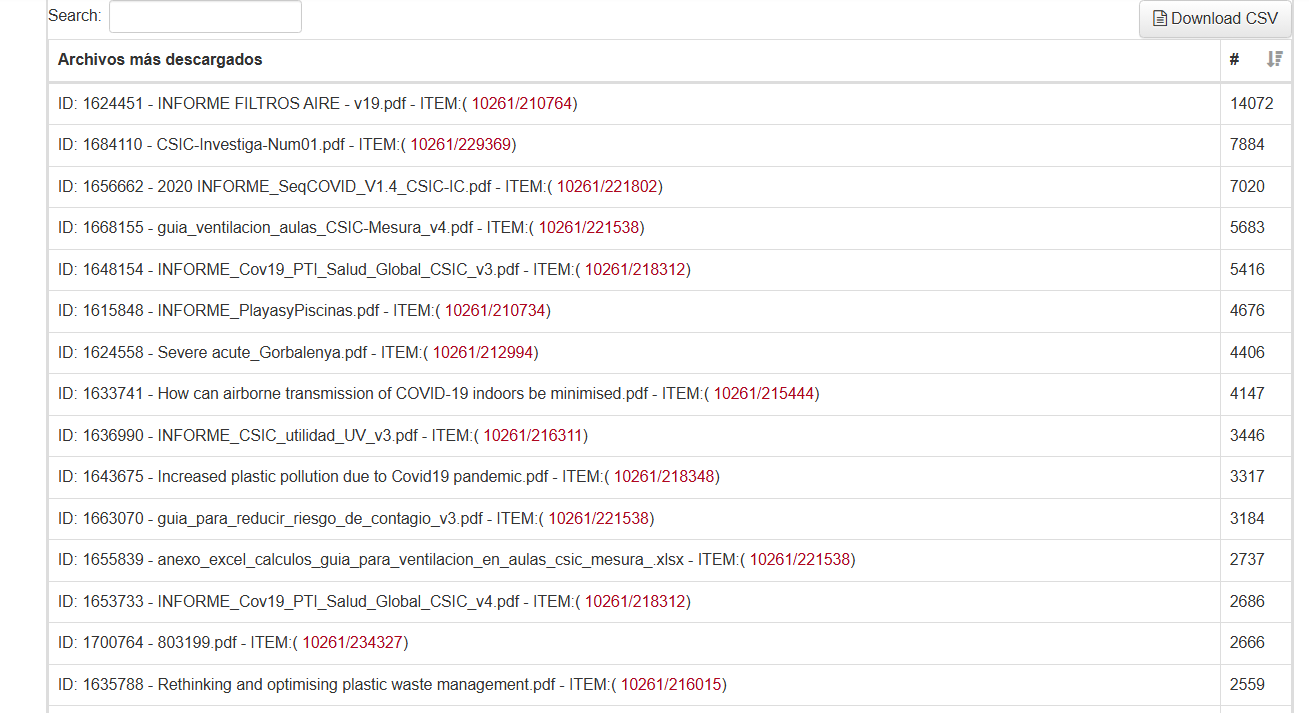The image size is (1309, 713).
Task: Click the # column header label
Action: 1235,60
